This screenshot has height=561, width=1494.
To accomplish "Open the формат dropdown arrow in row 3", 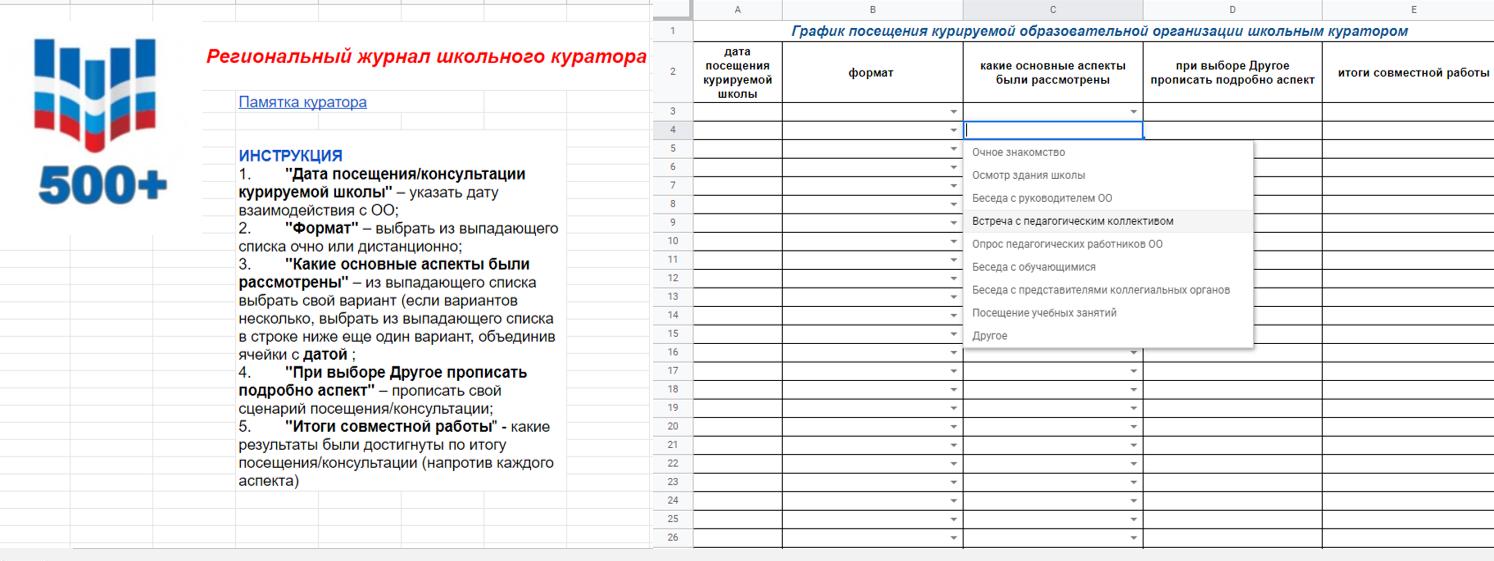I will click(953, 112).
